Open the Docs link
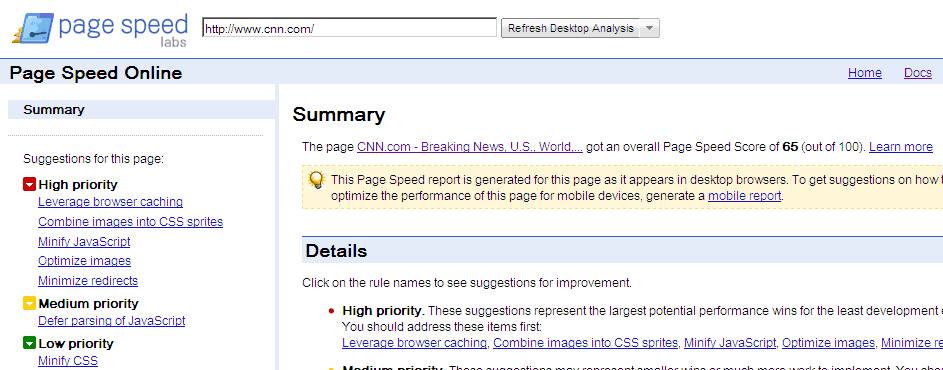This screenshot has width=943, height=370. (x=918, y=73)
